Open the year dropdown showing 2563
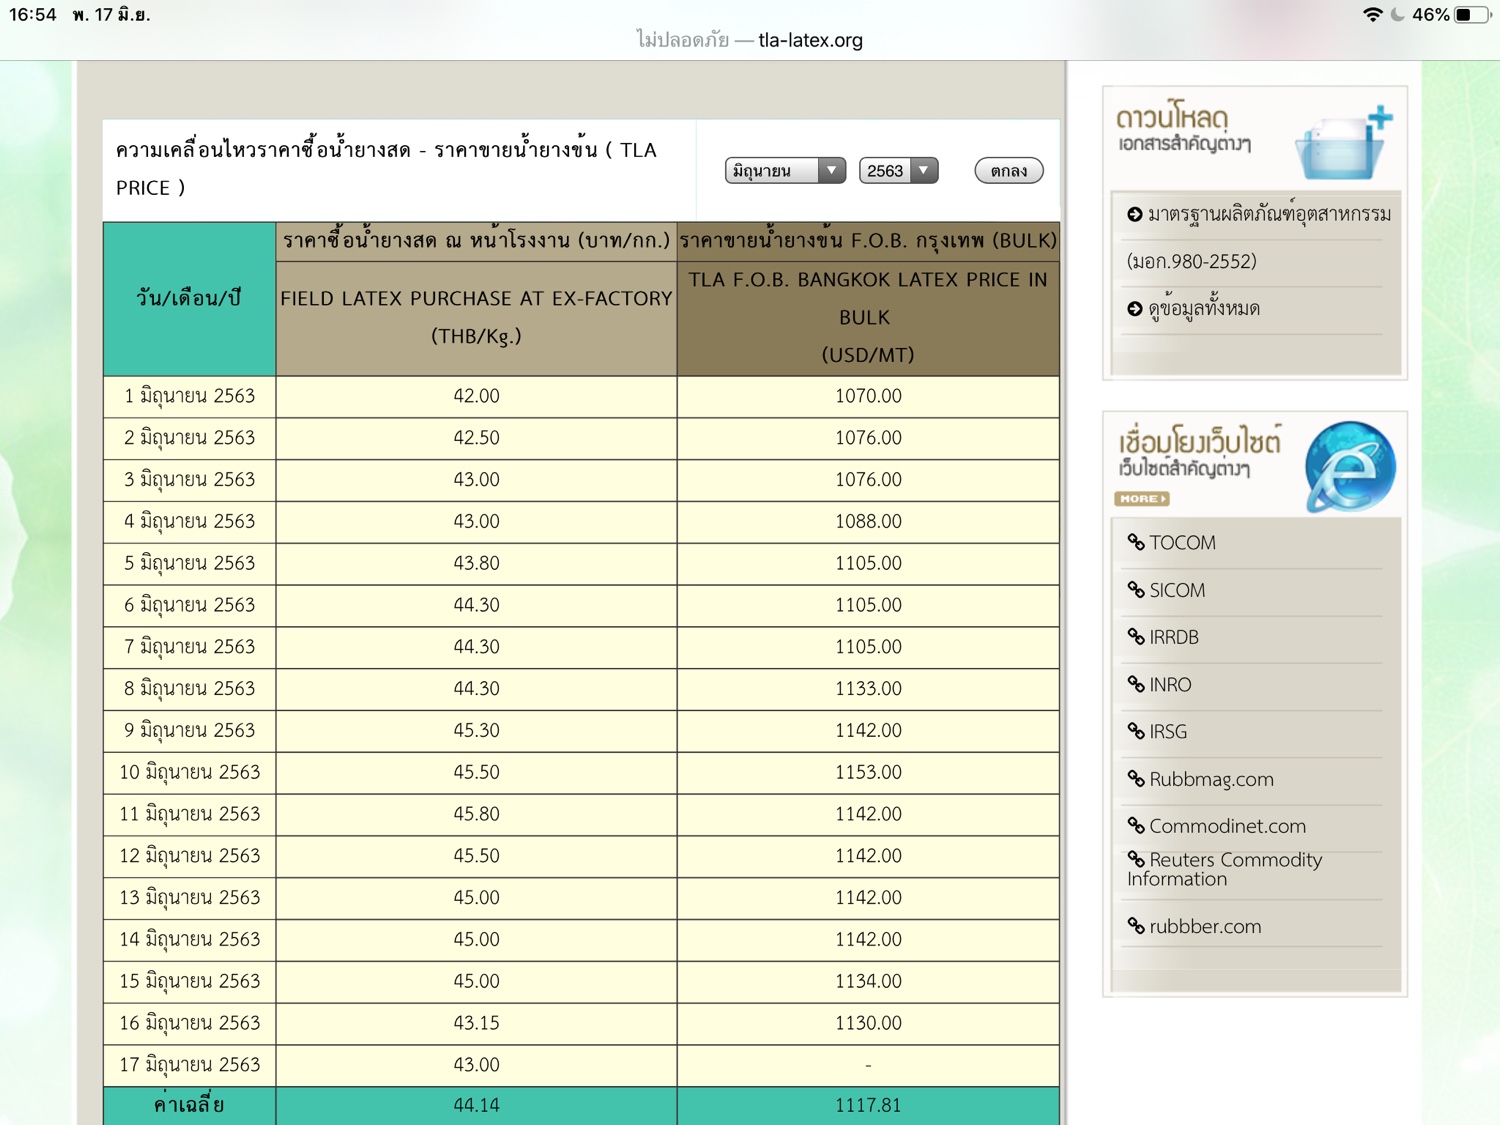This screenshot has height=1125, width=1500. point(898,171)
